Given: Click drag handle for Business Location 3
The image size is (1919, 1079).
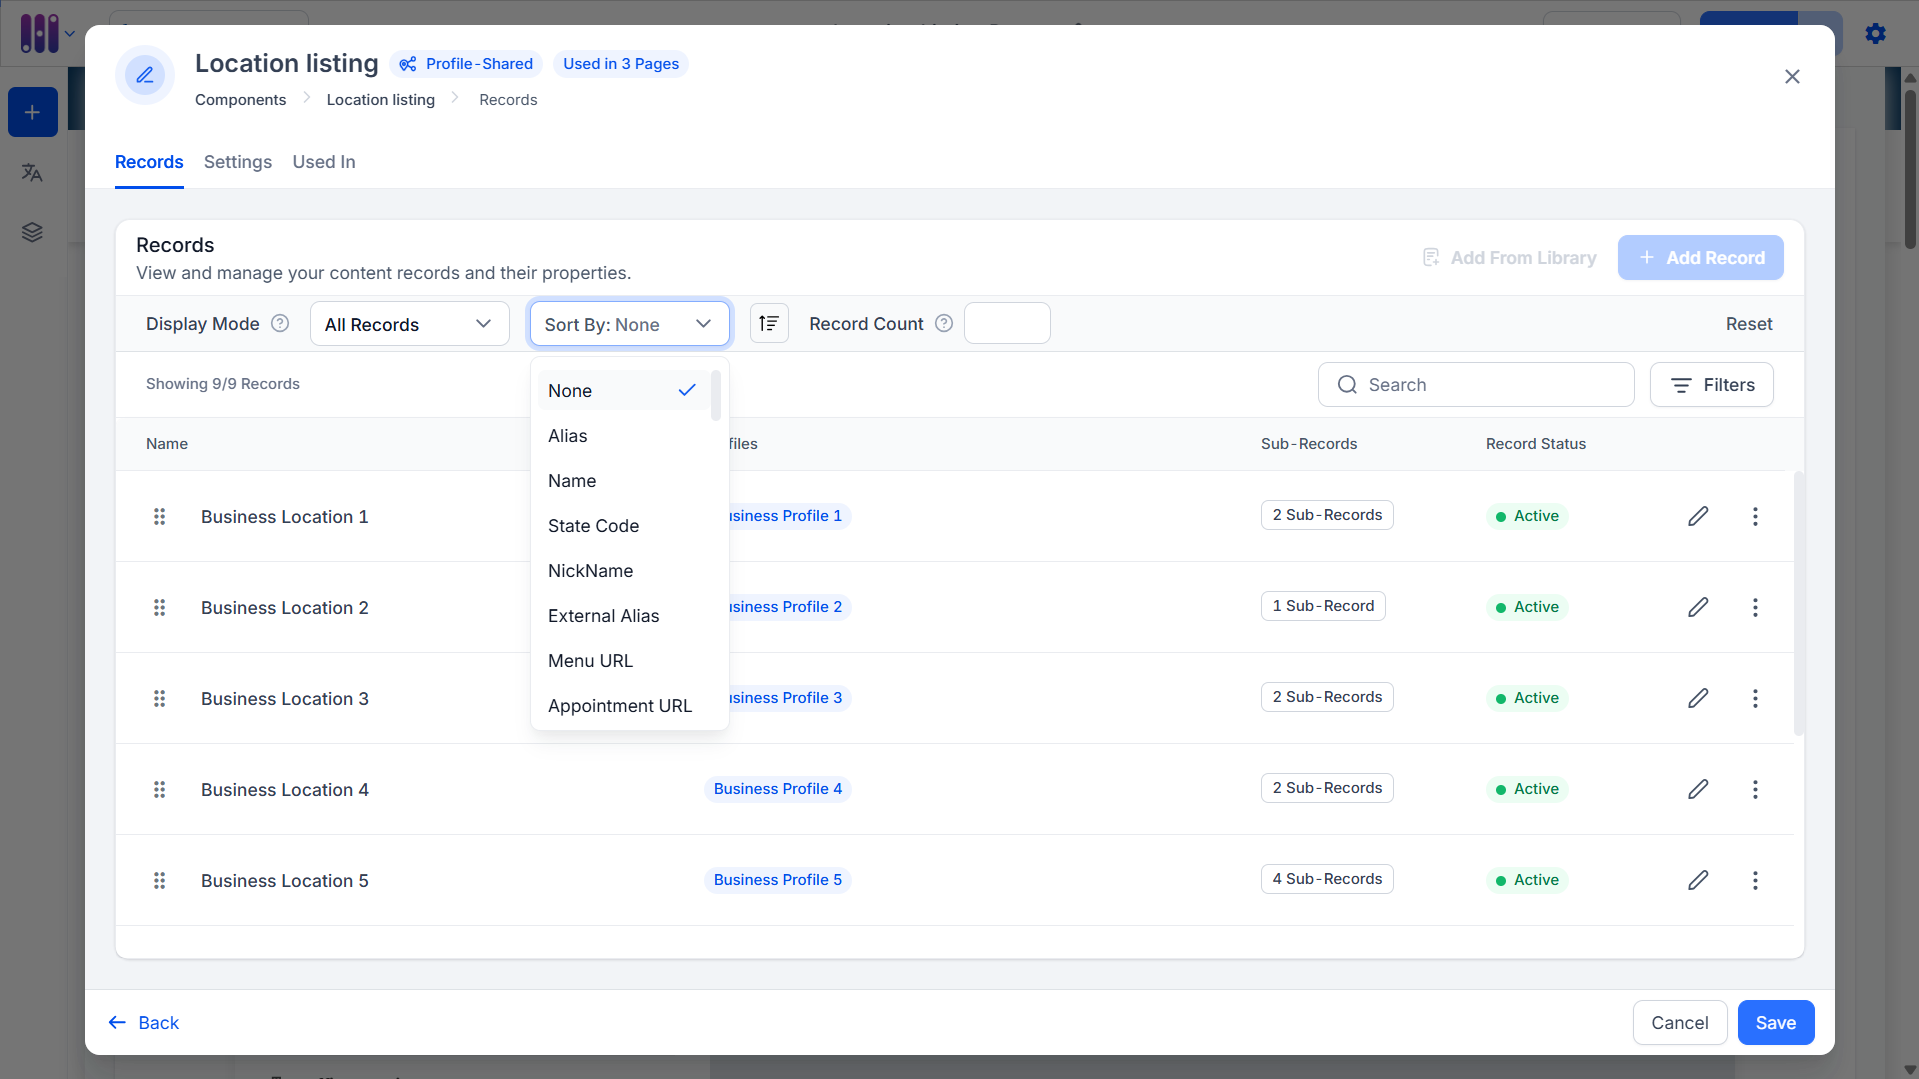Looking at the screenshot, I should (159, 698).
